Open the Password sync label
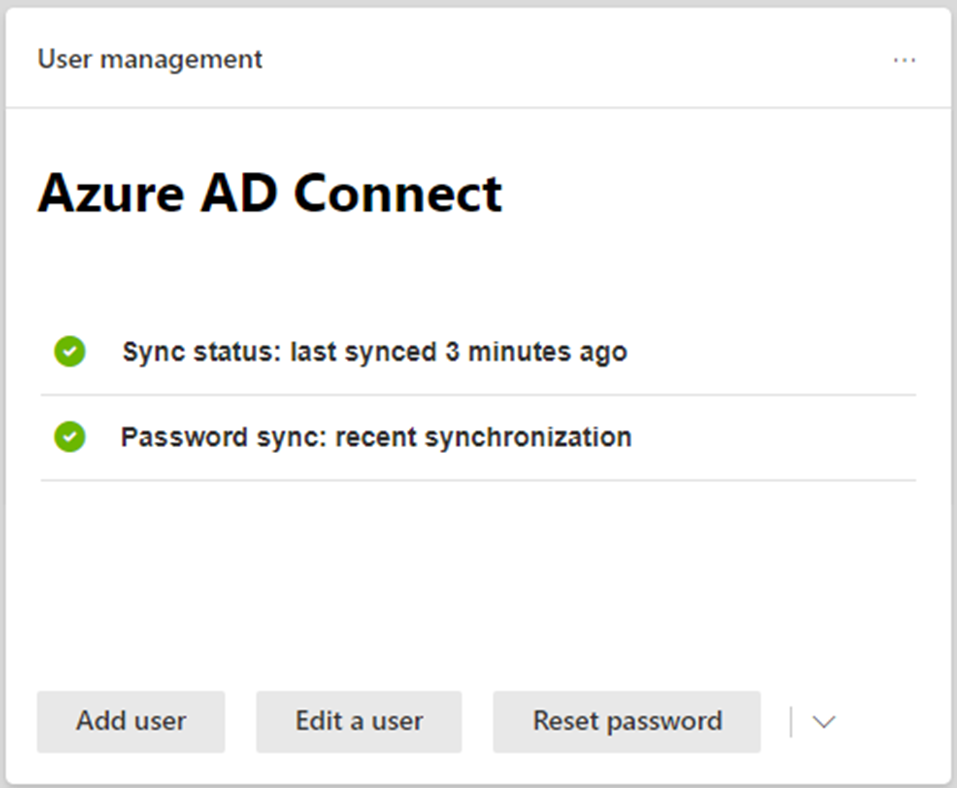 tap(224, 438)
